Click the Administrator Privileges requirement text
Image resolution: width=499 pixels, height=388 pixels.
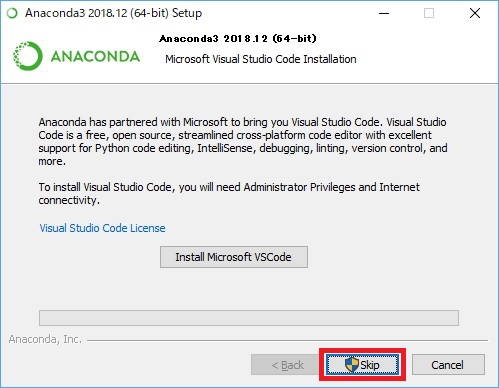[229, 194]
